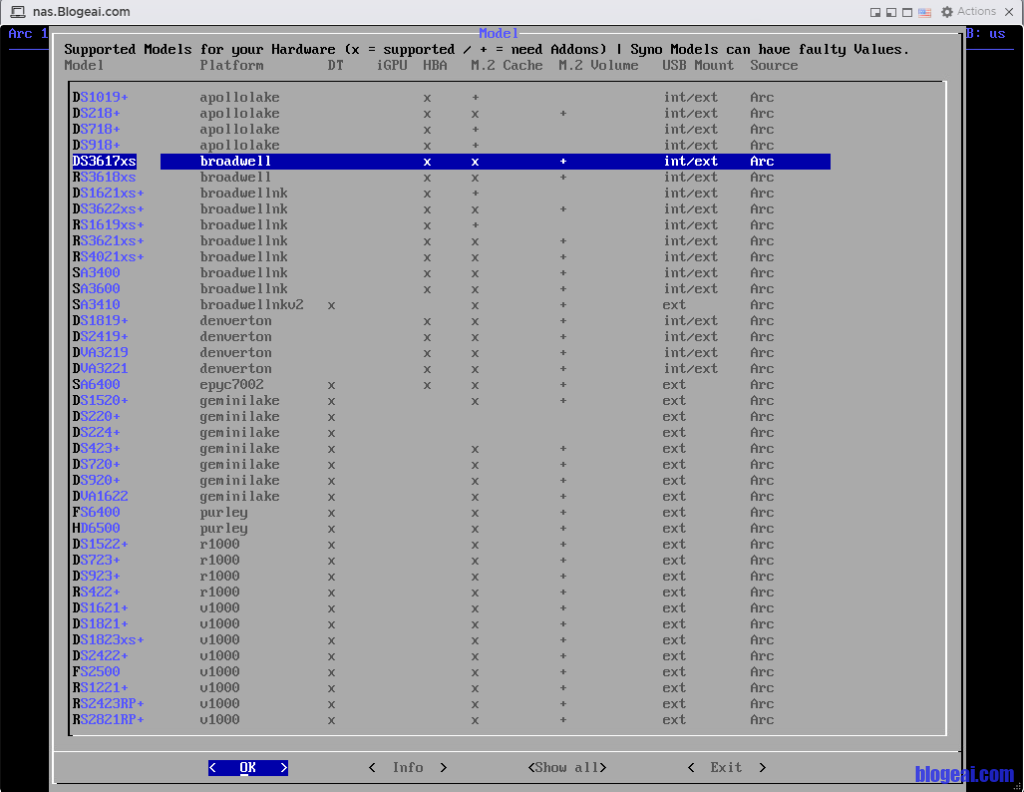Click the console monitor icon beside nas.Blogeai.com
The height and width of the screenshot is (792, 1024).
tap(18, 12)
